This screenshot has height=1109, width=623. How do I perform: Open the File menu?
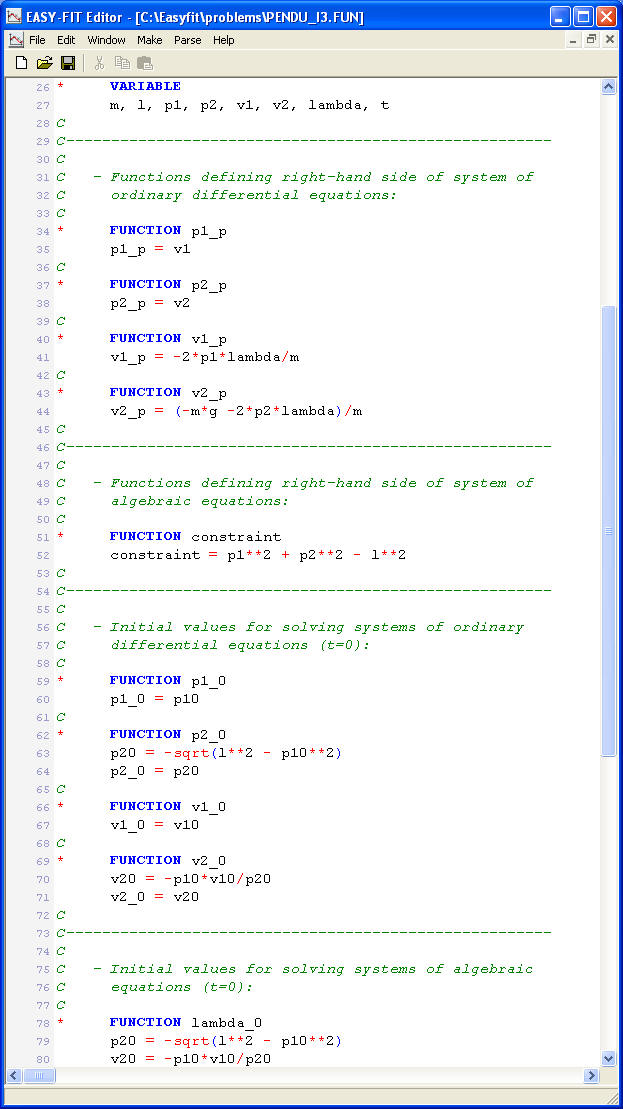[37, 40]
